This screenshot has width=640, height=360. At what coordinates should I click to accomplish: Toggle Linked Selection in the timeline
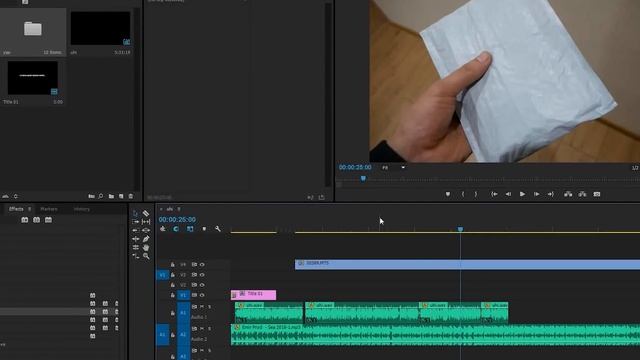(190, 229)
